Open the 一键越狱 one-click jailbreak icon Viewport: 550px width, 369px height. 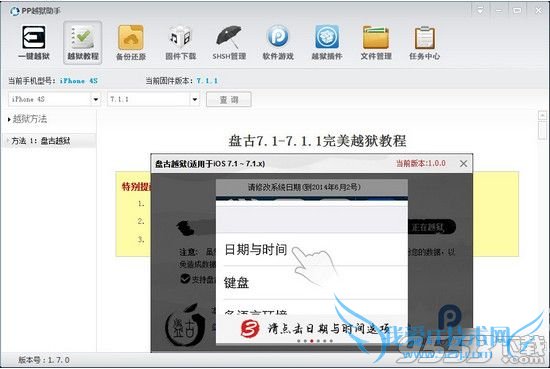pyautogui.click(x=34, y=42)
